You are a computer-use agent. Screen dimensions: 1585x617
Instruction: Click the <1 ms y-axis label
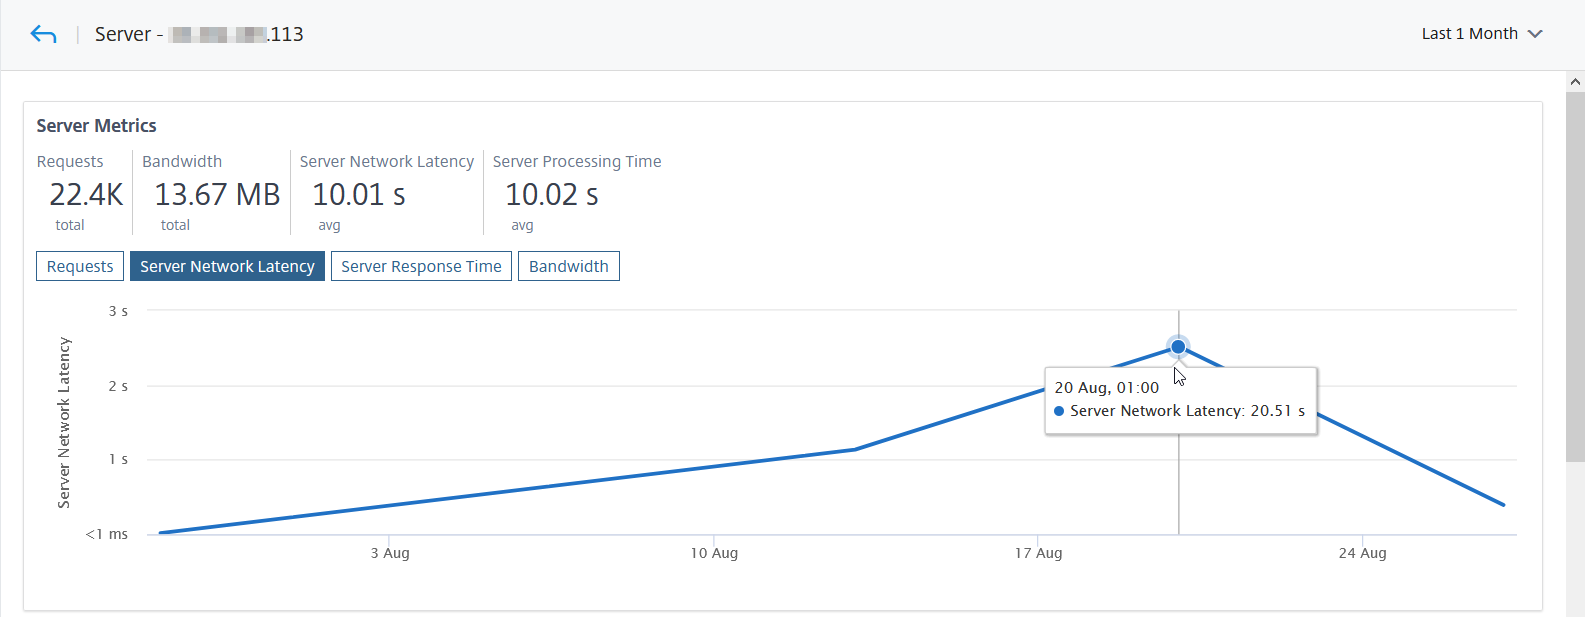107,534
